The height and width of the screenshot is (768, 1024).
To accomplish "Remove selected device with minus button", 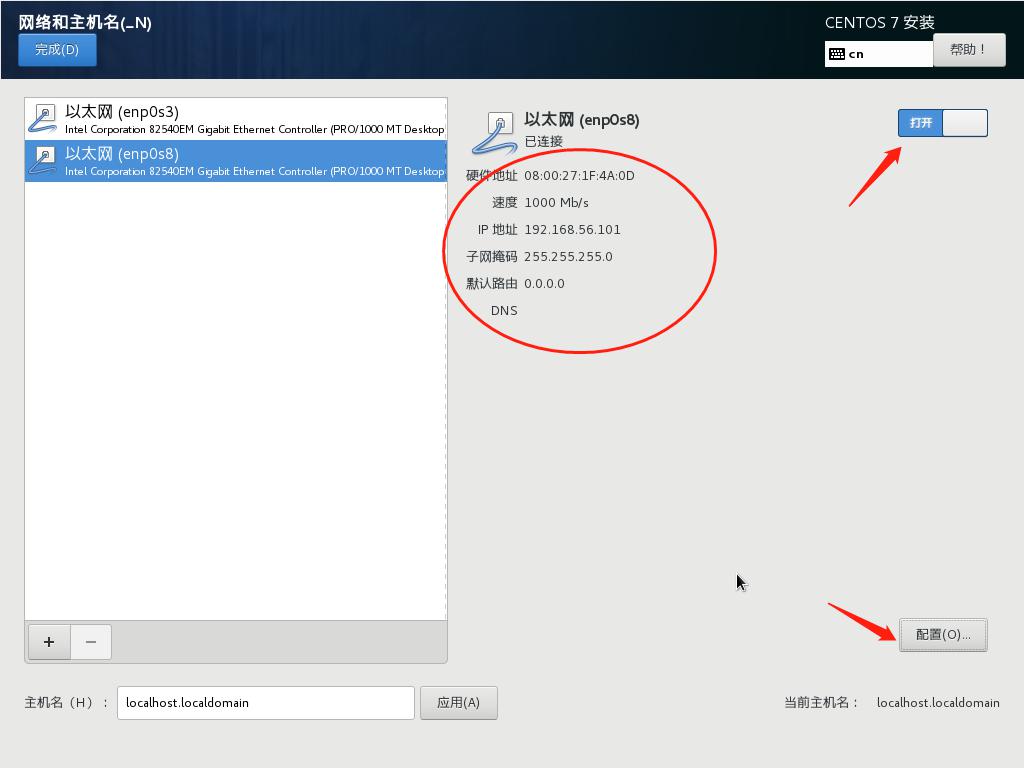I will [91, 642].
